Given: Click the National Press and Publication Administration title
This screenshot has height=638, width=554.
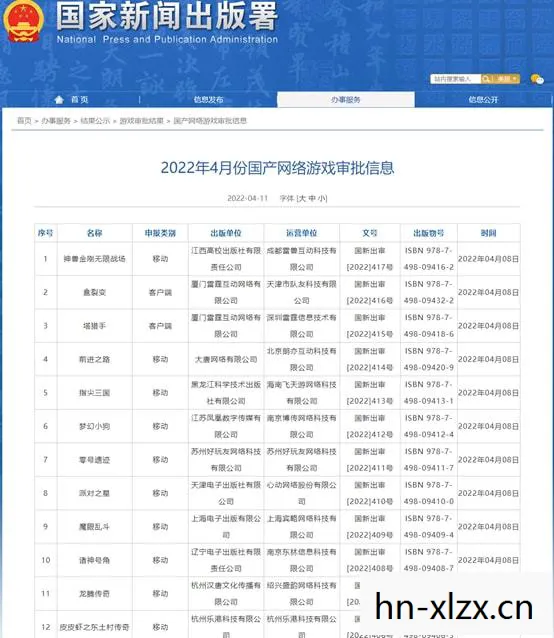Looking at the screenshot, I should click(x=167, y=39).
